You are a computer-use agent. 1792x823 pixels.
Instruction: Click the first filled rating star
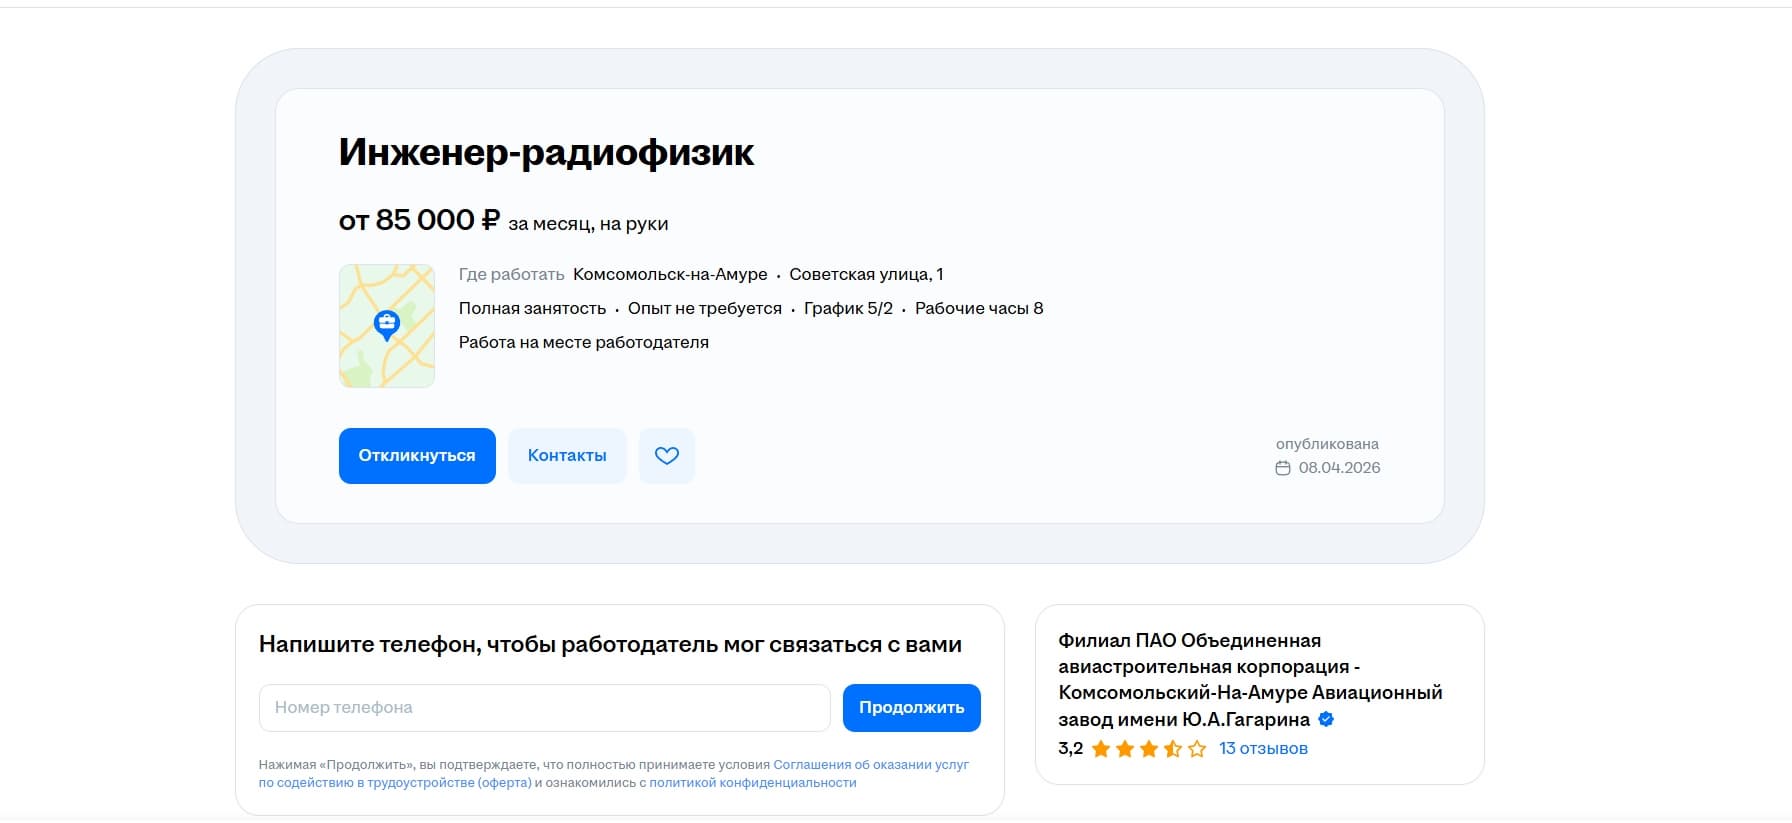click(x=1101, y=749)
